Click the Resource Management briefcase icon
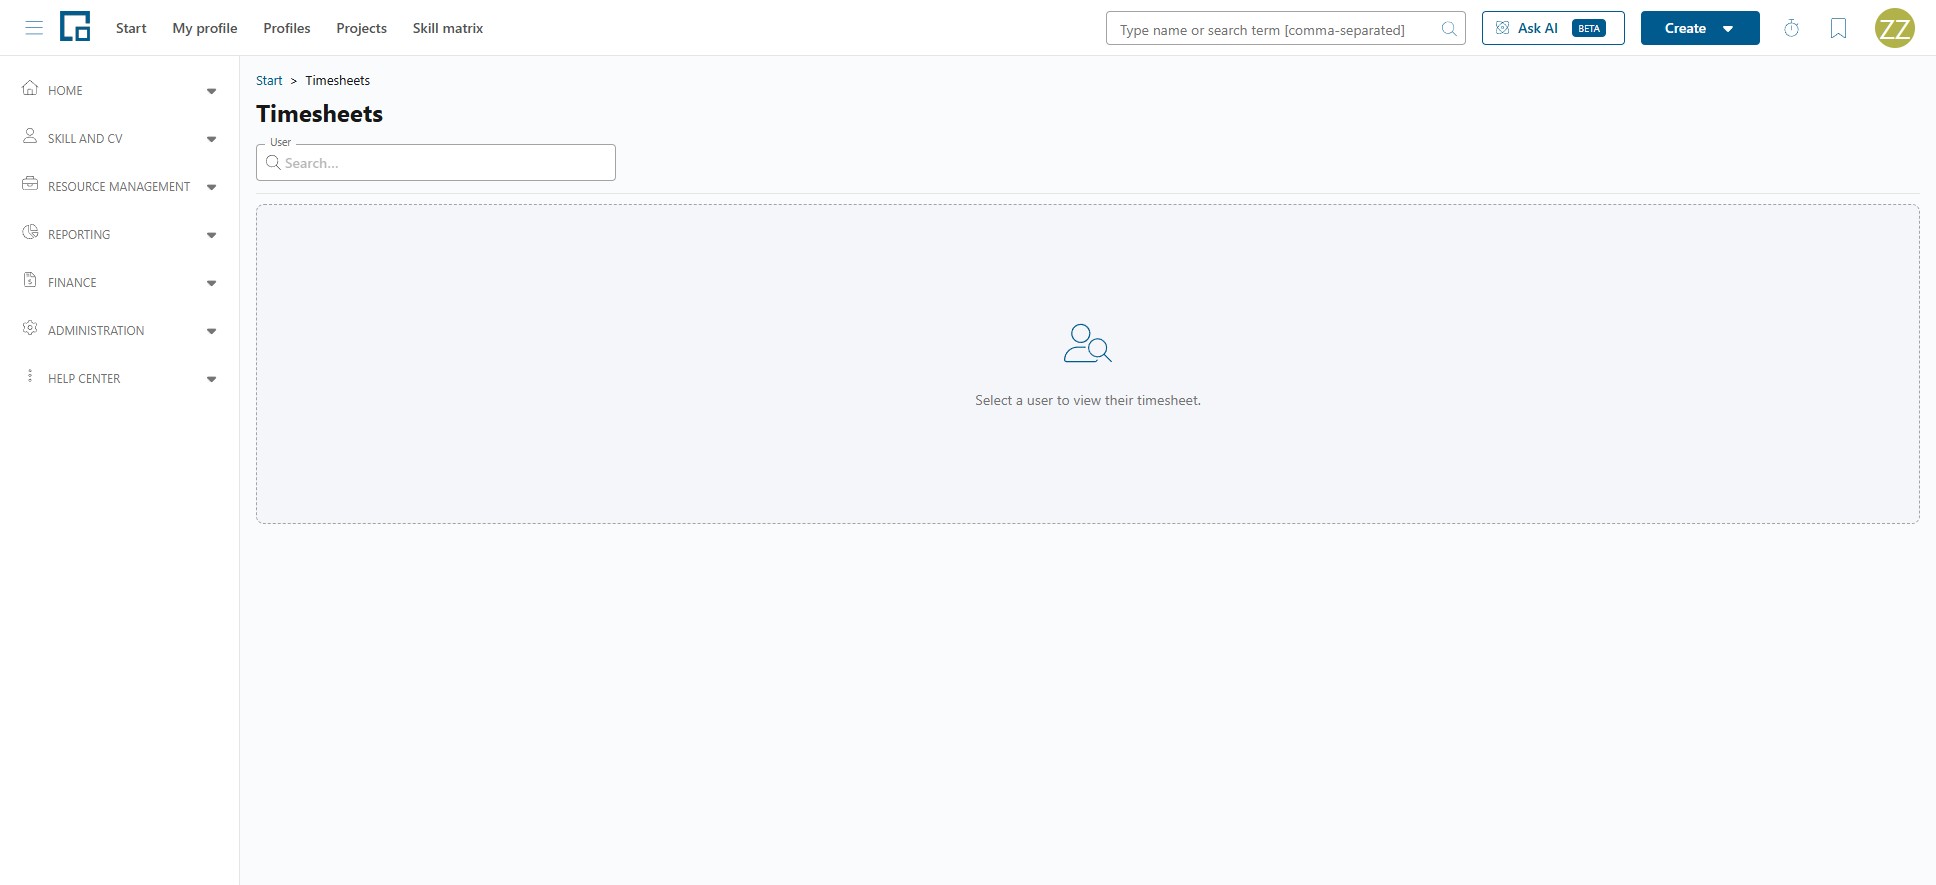The height and width of the screenshot is (885, 1936). click(30, 184)
